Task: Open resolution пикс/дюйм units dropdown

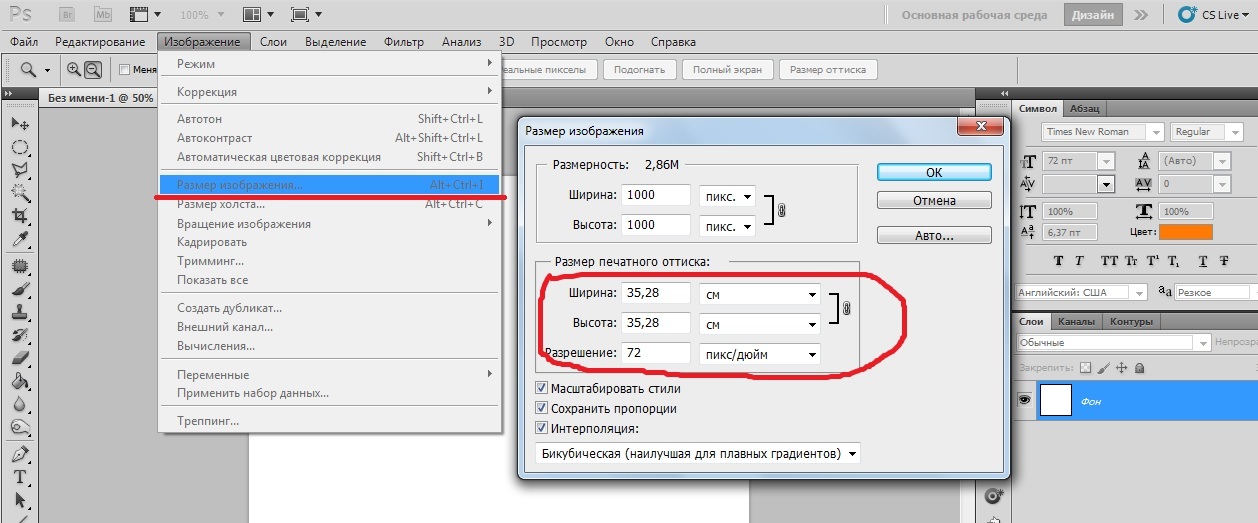Action: [x=759, y=353]
